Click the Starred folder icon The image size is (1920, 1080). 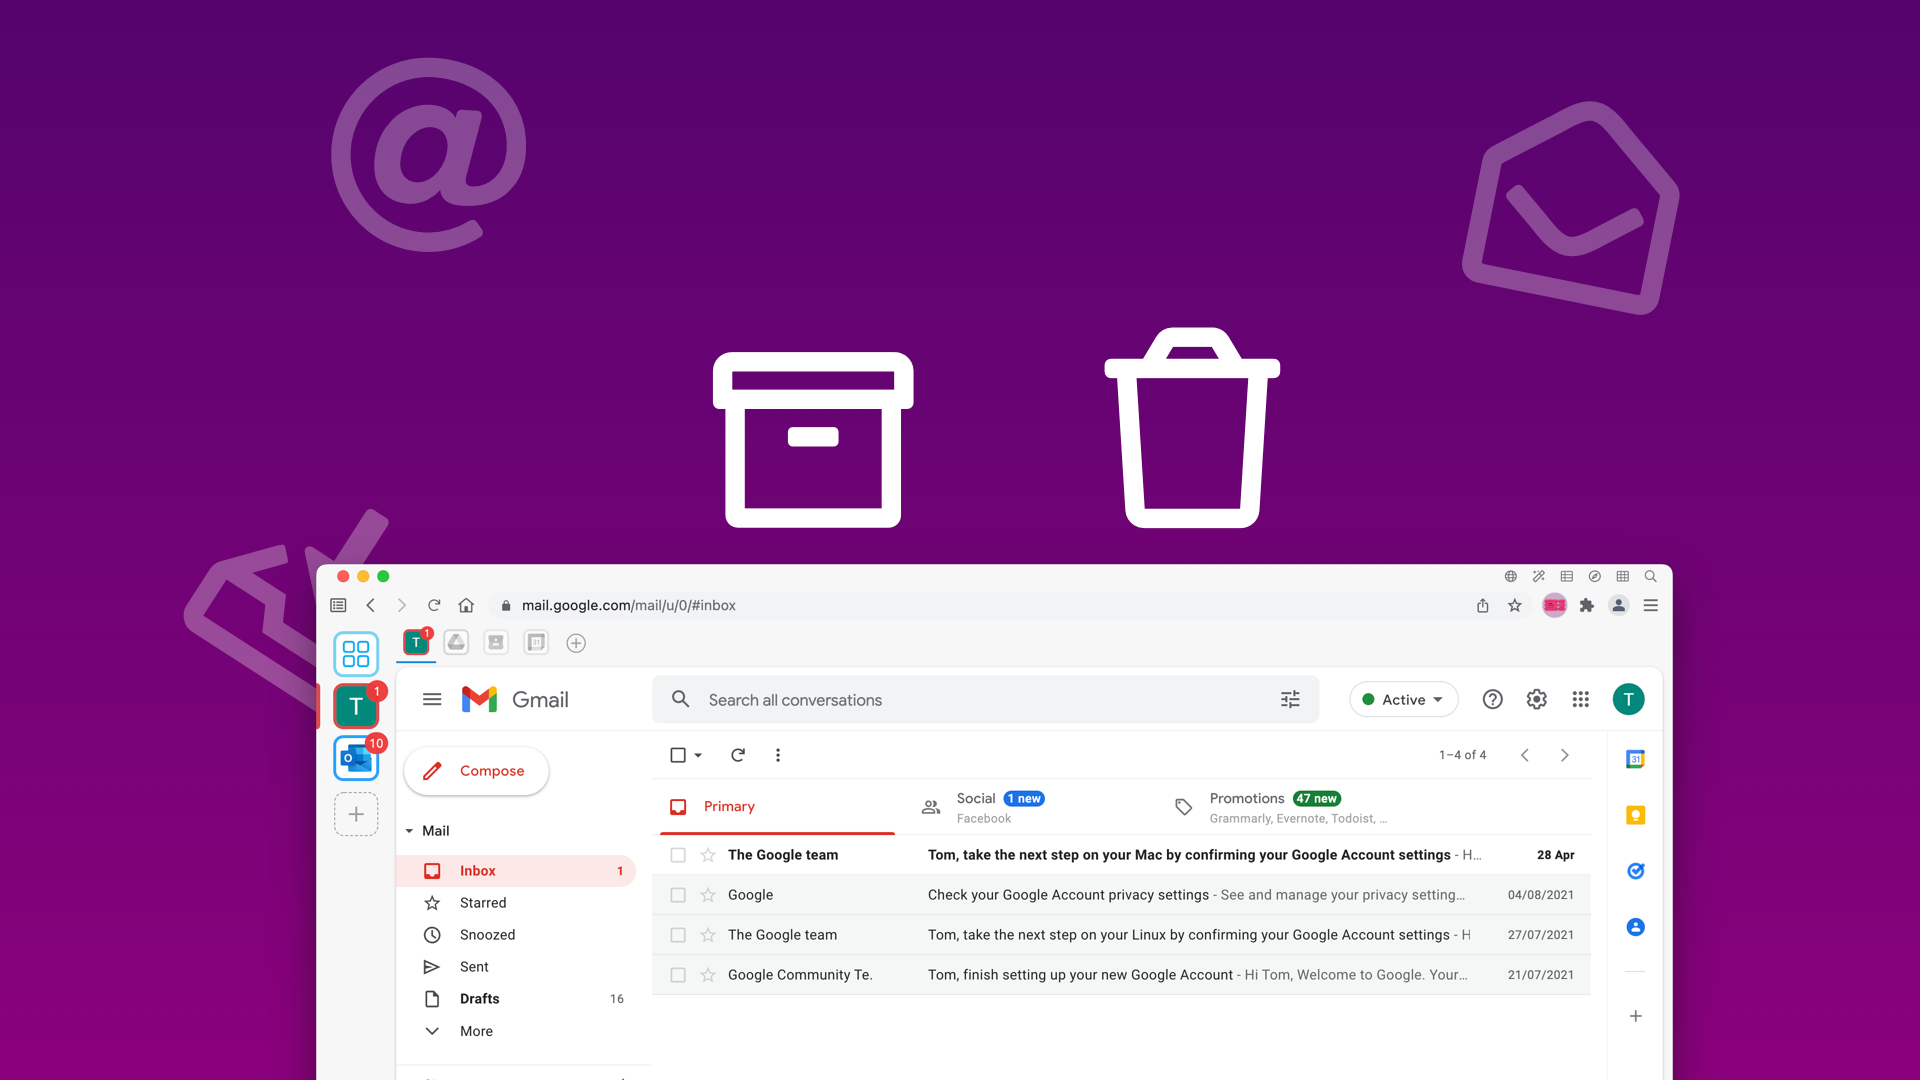430,902
